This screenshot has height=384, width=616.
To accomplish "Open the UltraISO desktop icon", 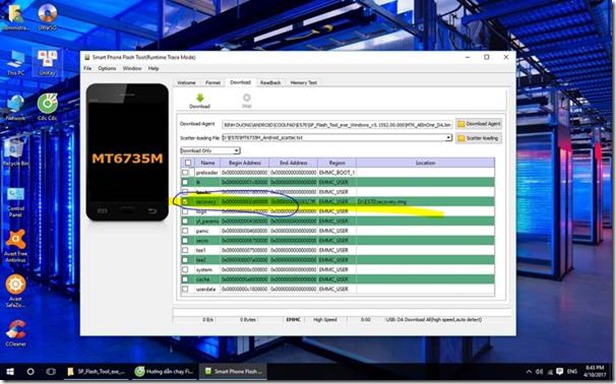I will [x=47, y=17].
